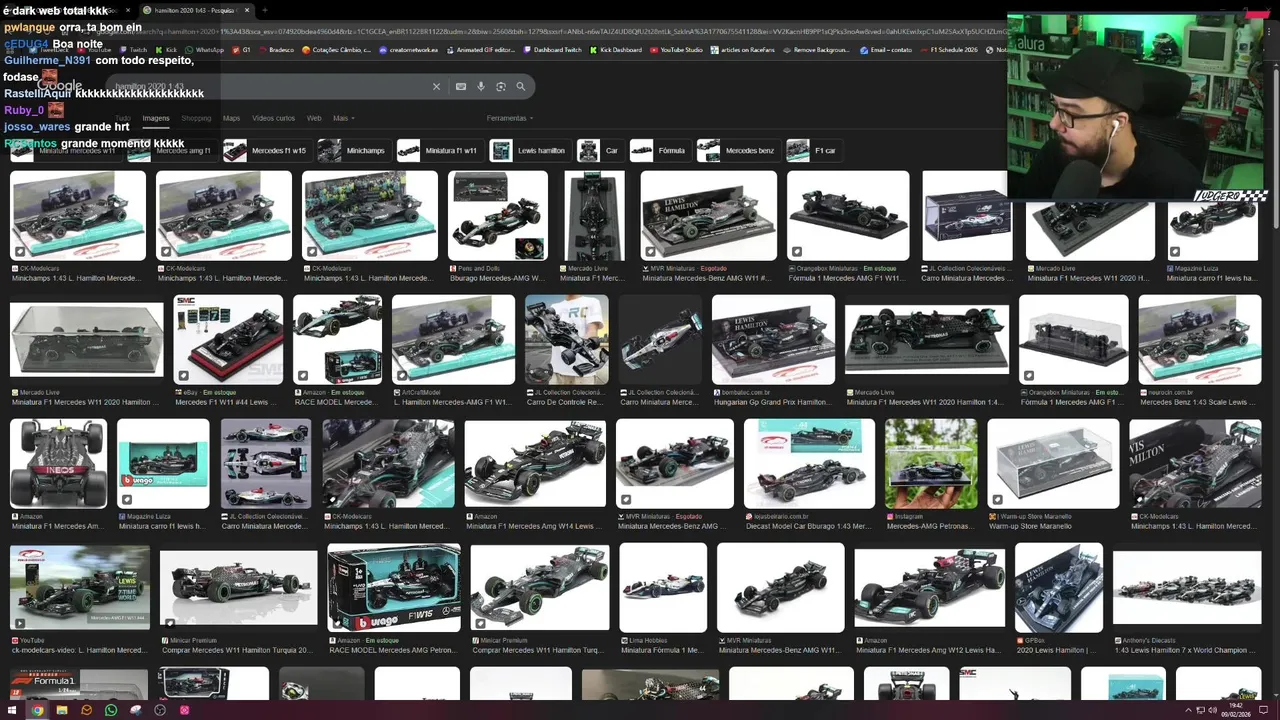Viewport: 1280px width, 720px height.
Task: Open the Email – contato bookmark
Action: point(886,50)
